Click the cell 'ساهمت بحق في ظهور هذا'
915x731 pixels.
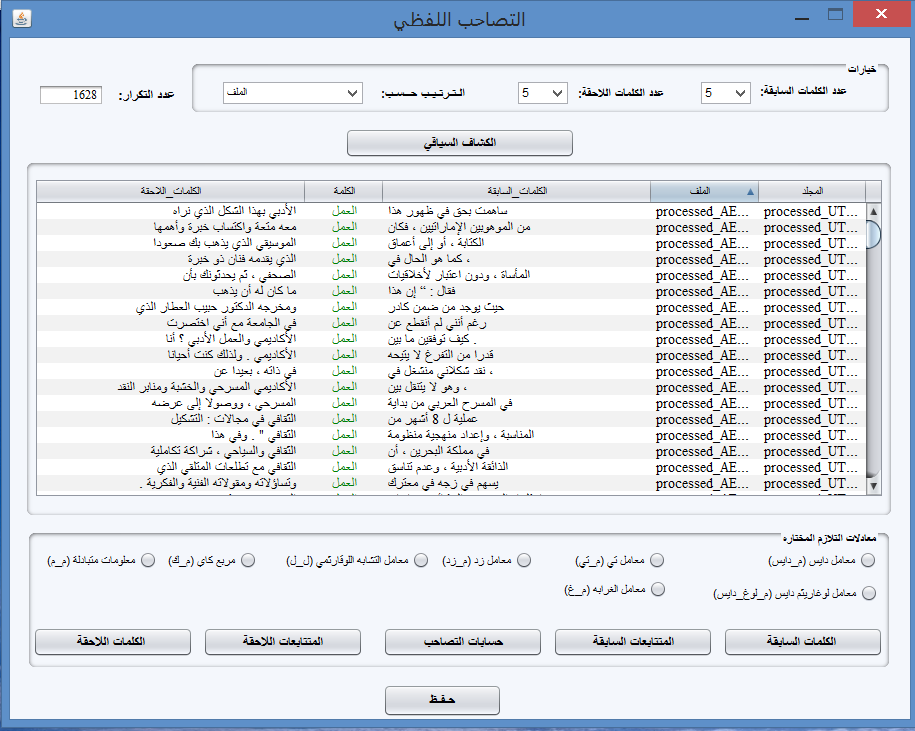(x=516, y=211)
